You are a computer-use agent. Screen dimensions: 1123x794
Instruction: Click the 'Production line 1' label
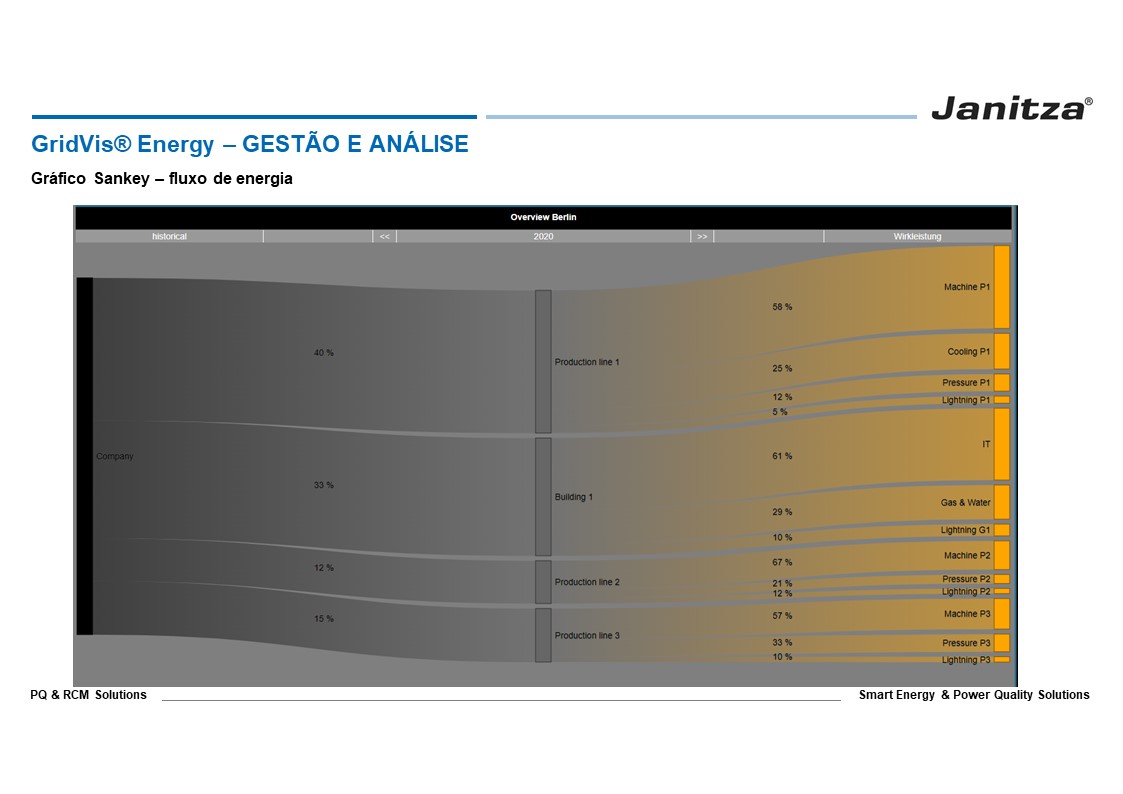coord(587,362)
